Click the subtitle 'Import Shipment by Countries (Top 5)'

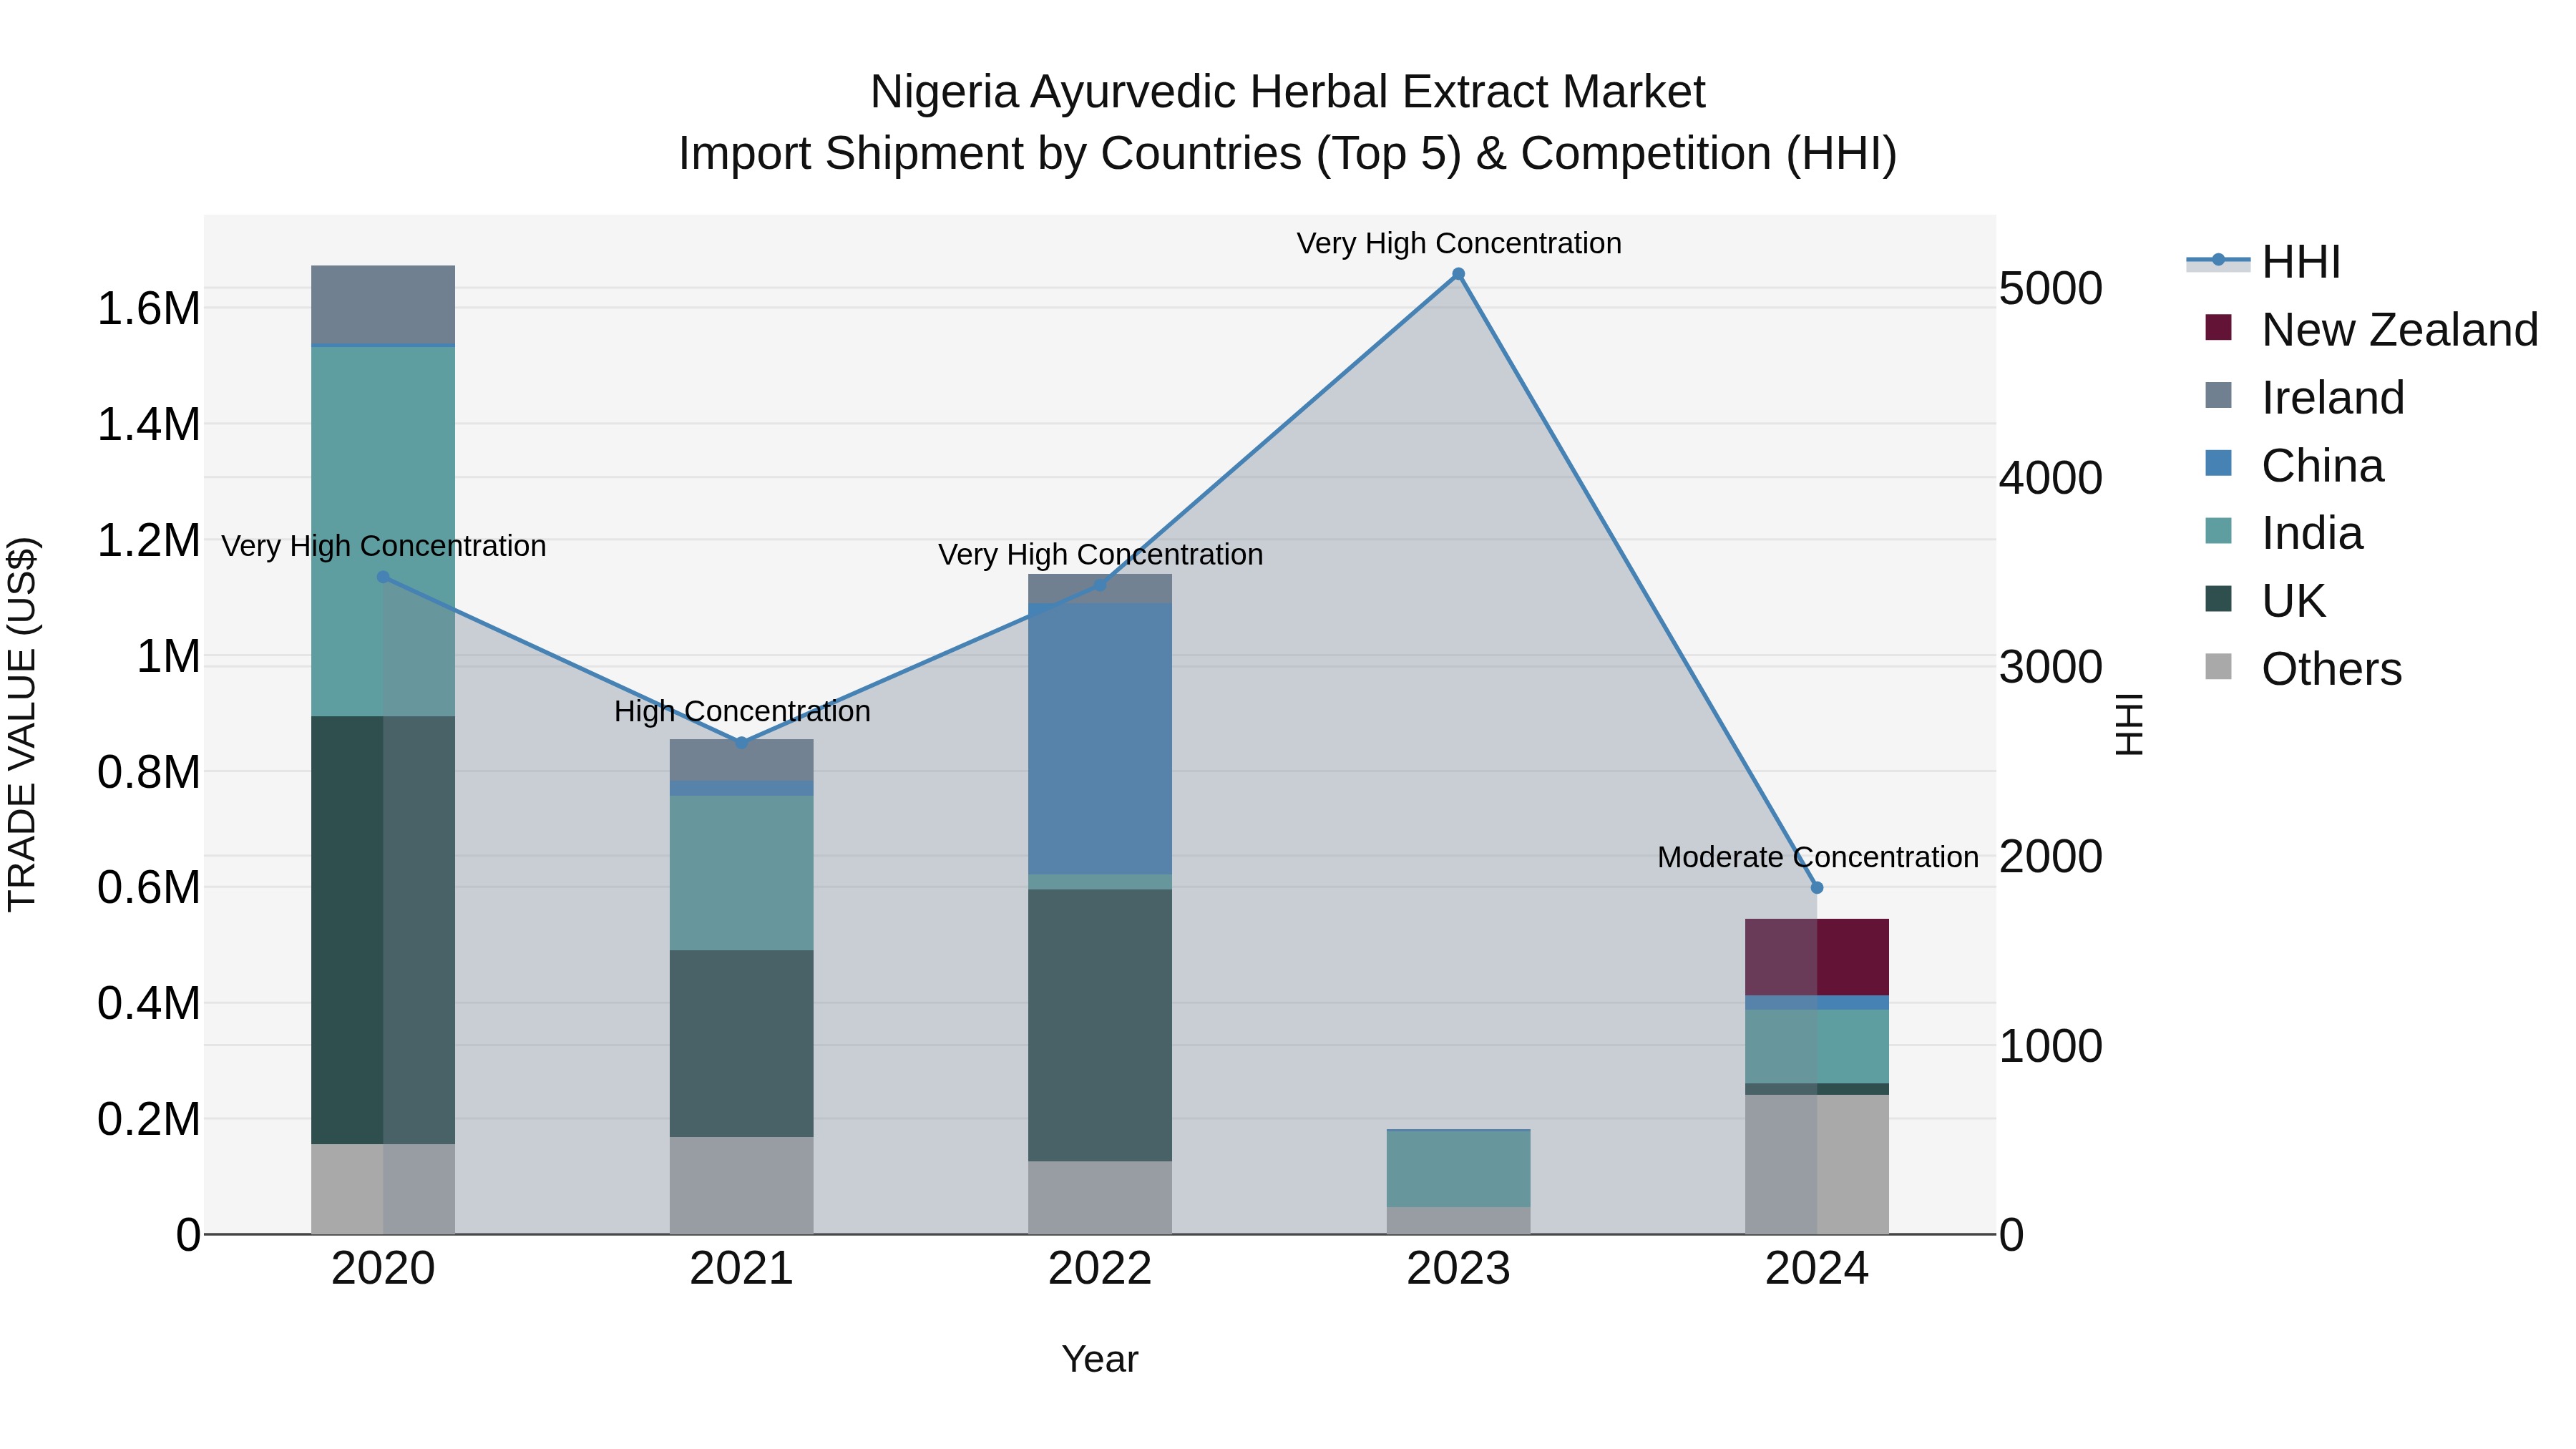(1068, 154)
